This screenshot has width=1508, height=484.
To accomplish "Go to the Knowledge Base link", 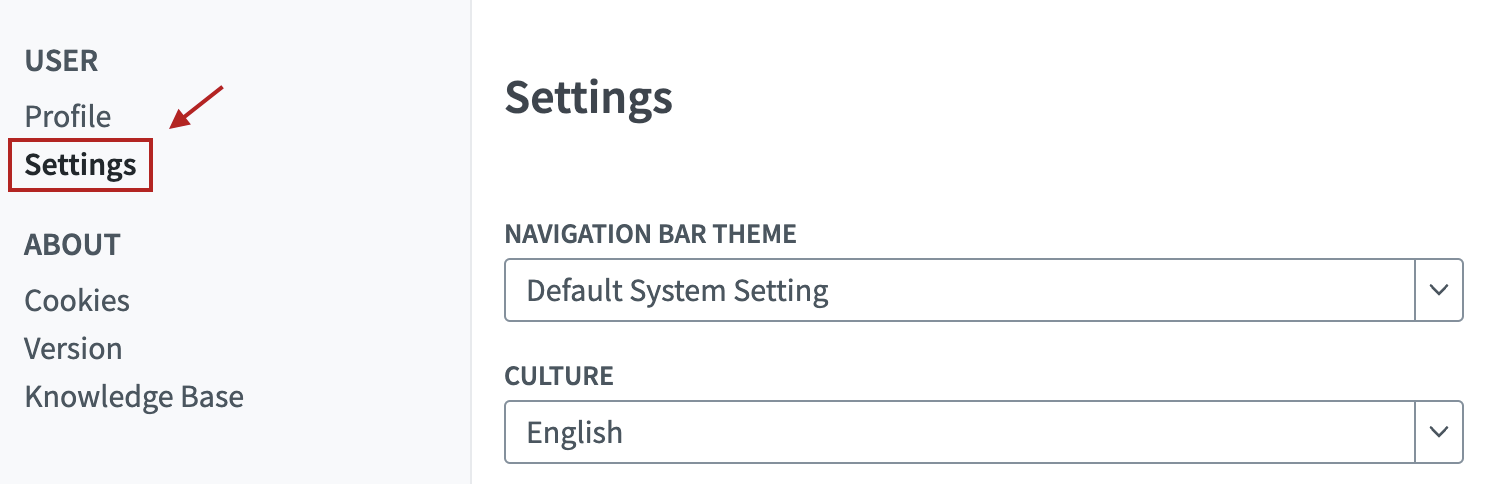I will [x=134, y=397].
